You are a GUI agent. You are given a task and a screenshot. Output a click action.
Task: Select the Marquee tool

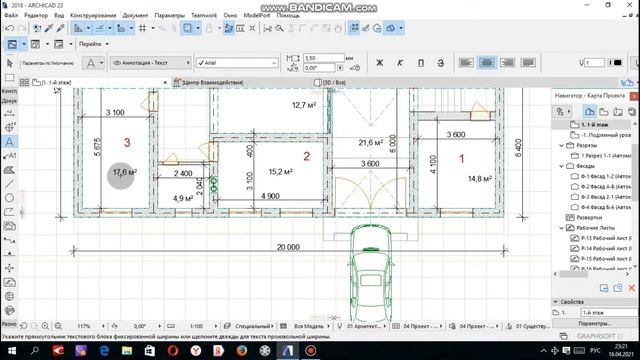click(9, 78)
